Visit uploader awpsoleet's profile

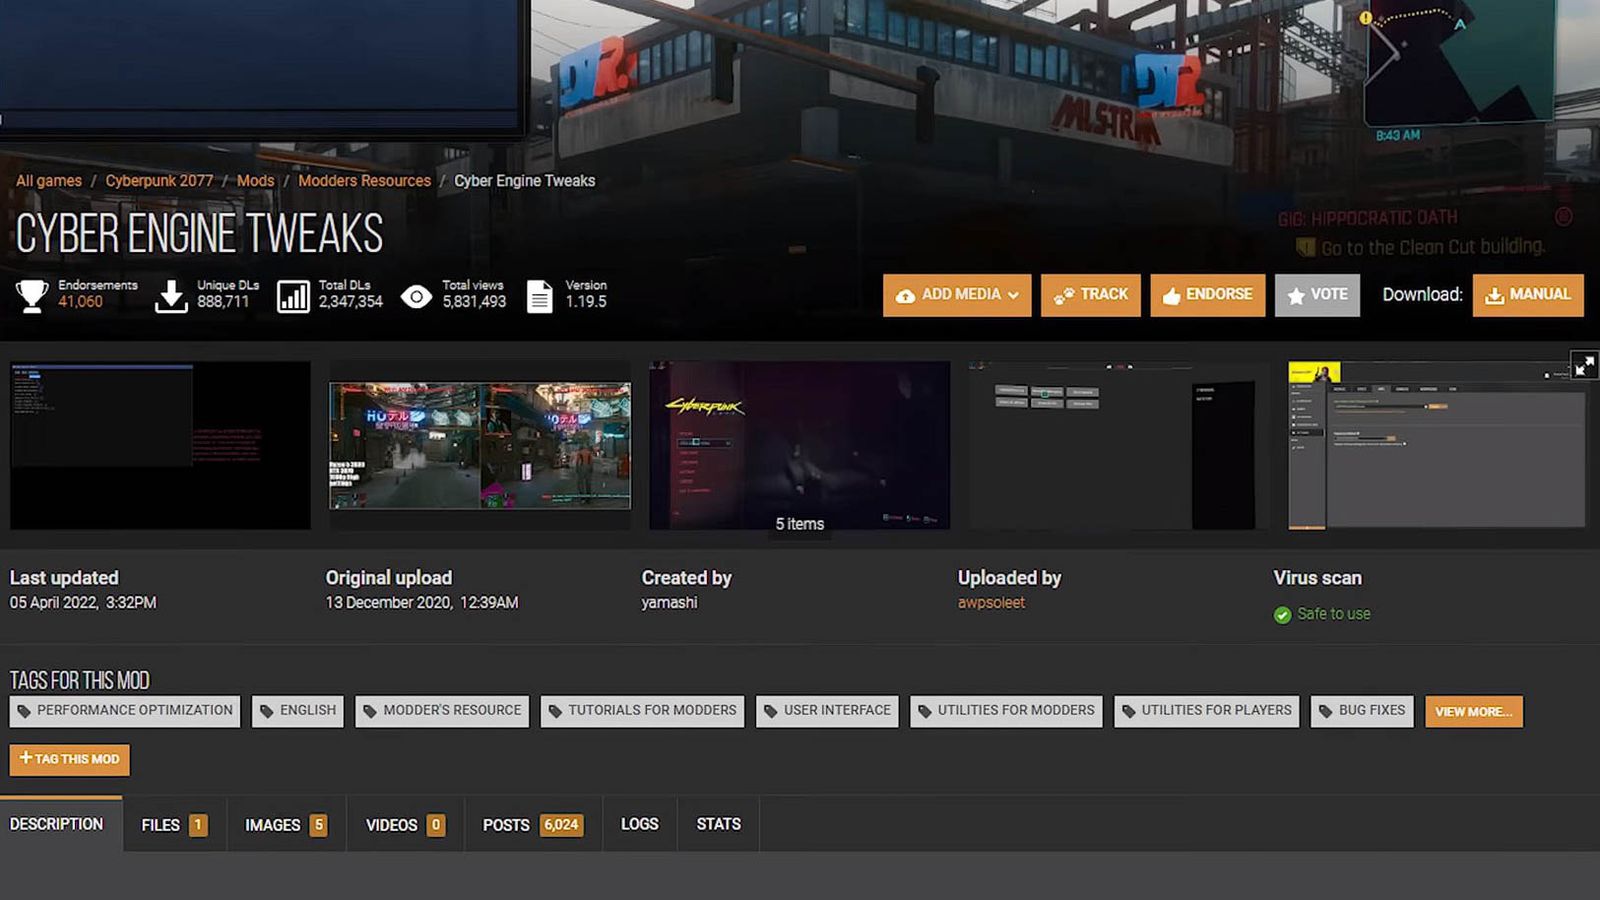click(x=991, y=603)
